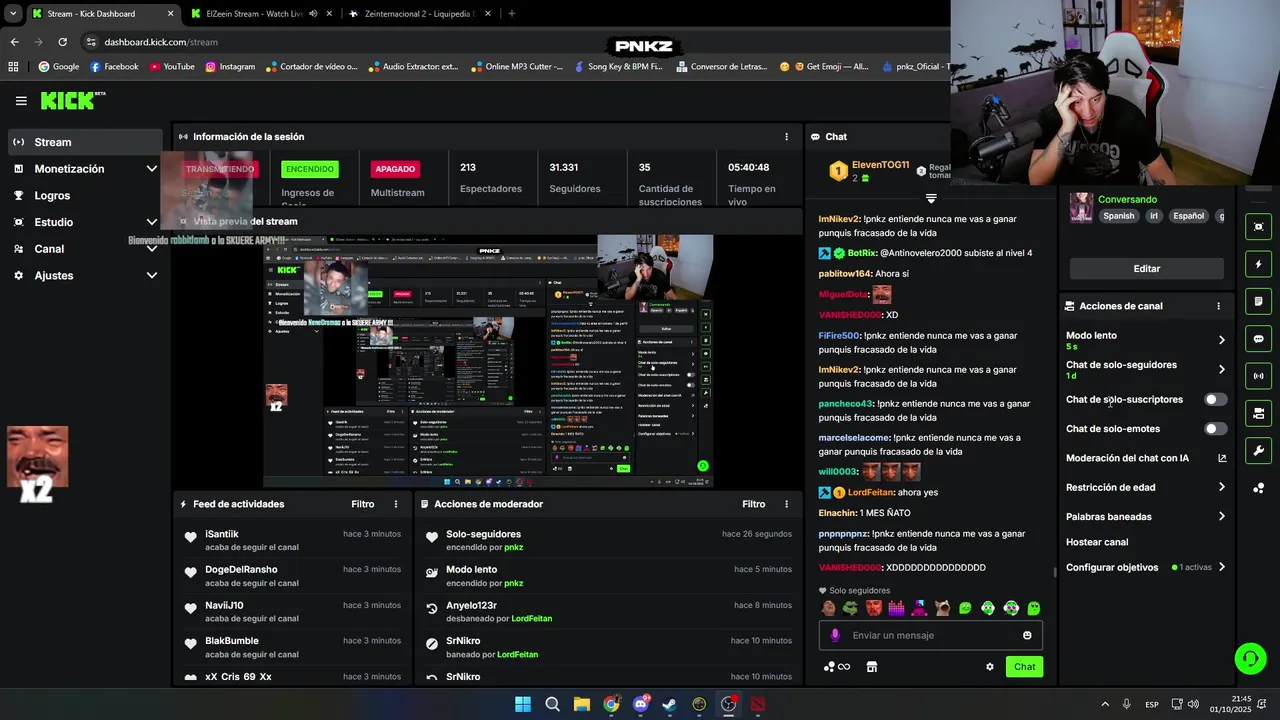This screenshot has height=720, width=1280.
Task: Open Acciones de moderador three-dot menu
Action: pos(787,504)
